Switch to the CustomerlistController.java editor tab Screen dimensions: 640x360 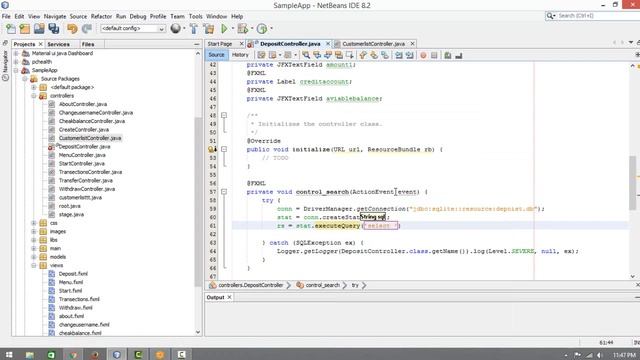click(373, 44)
